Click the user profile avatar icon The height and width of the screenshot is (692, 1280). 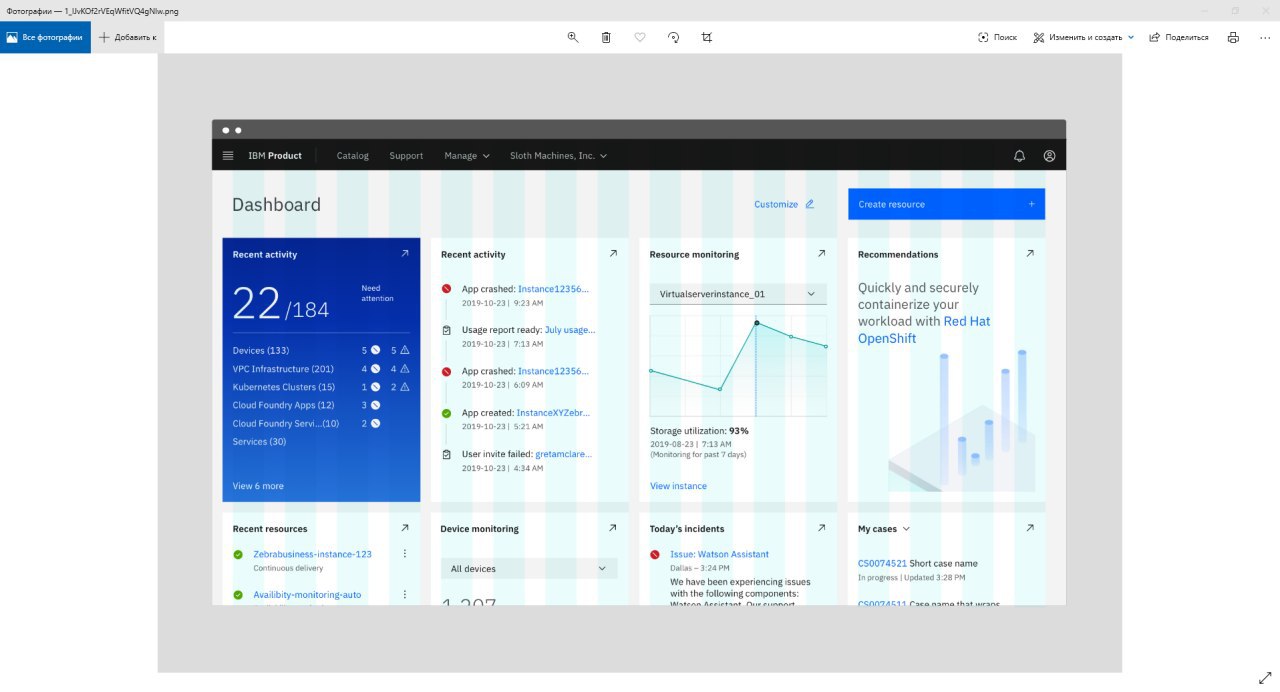[1049, 155]
